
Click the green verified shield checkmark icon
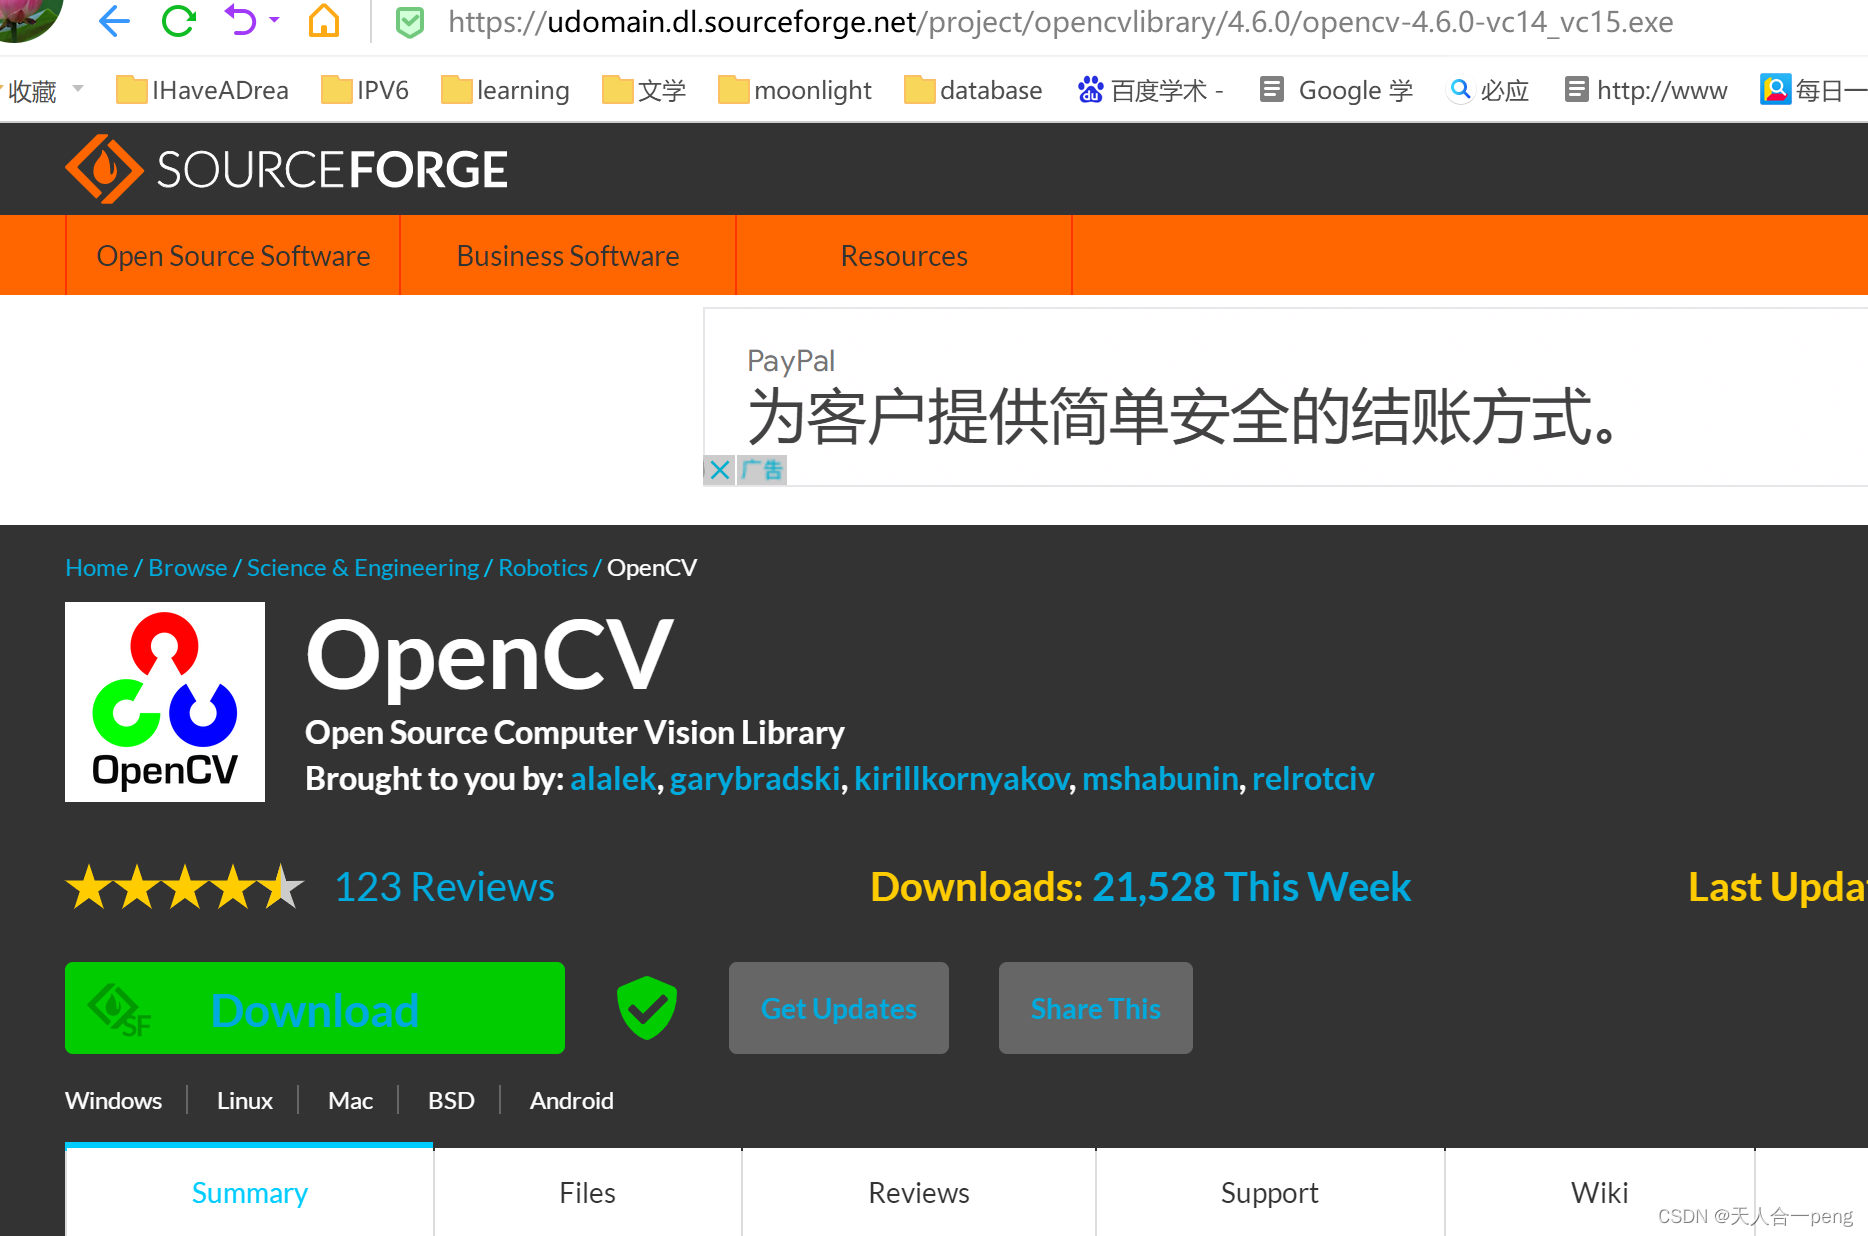click(647, 1008)
